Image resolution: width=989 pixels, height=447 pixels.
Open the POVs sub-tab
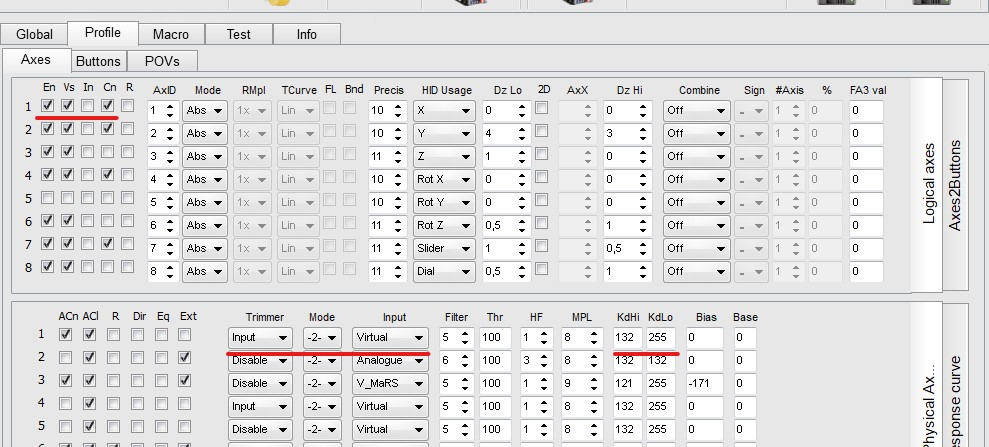pyautogui.click(x=162, y=61)
